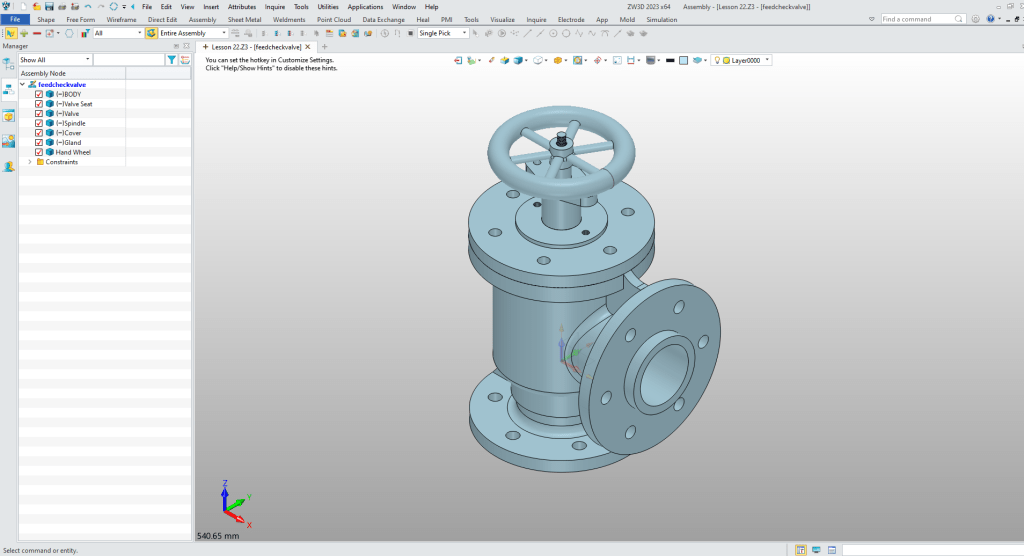Click the Open file folder icon

pos(35,6)
